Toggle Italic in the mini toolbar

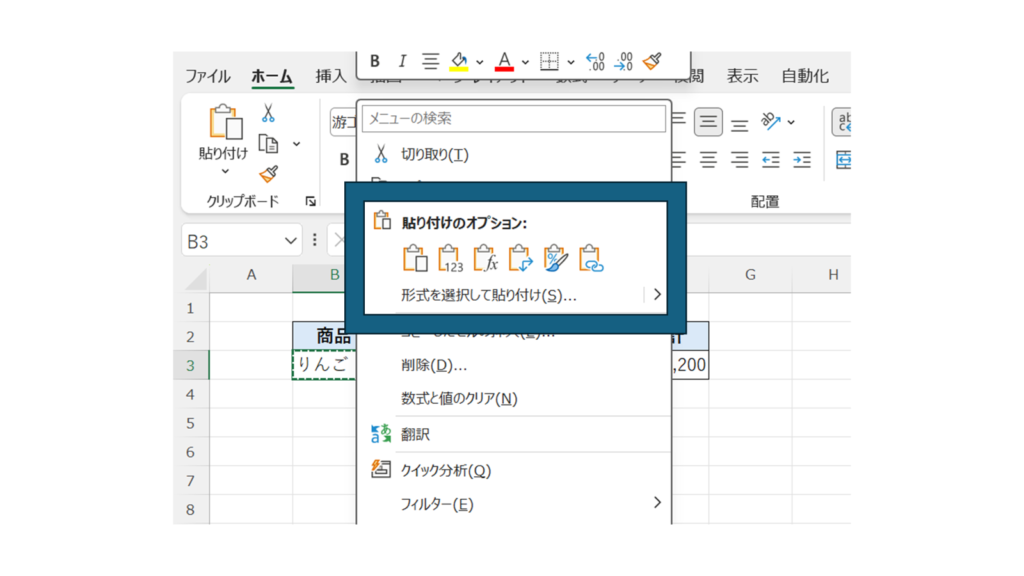pyautogui.click(x=402, y=62)
